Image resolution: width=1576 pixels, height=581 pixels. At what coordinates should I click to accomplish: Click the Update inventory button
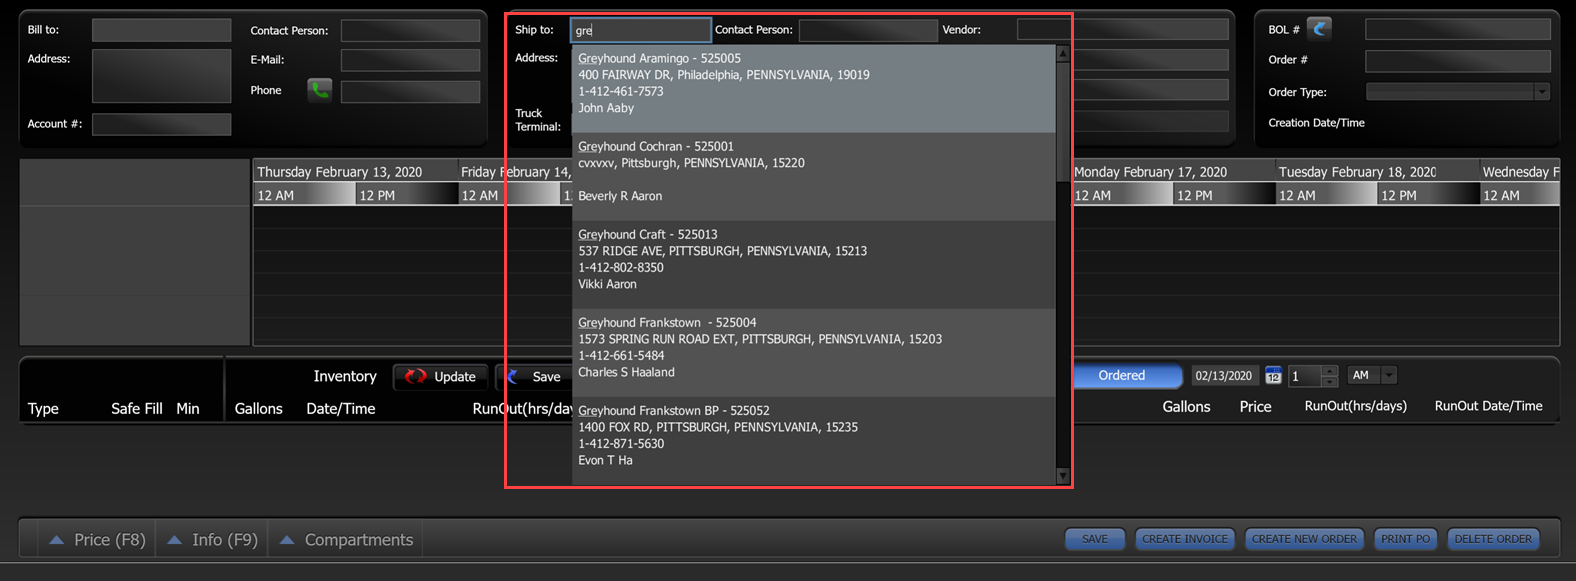pyautogui.click(x=441, y=377)
